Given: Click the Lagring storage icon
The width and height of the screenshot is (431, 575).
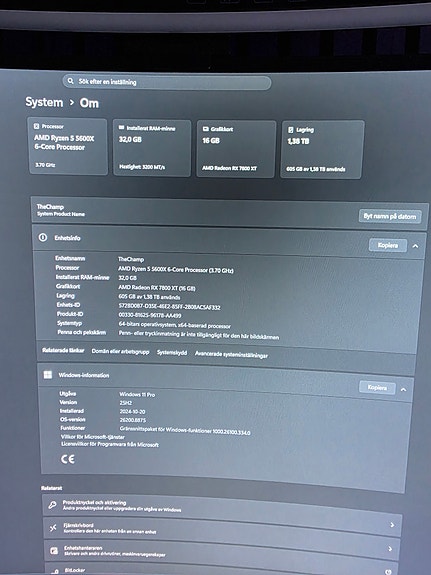Looking at the screenshot, I should tap(291, 130).
